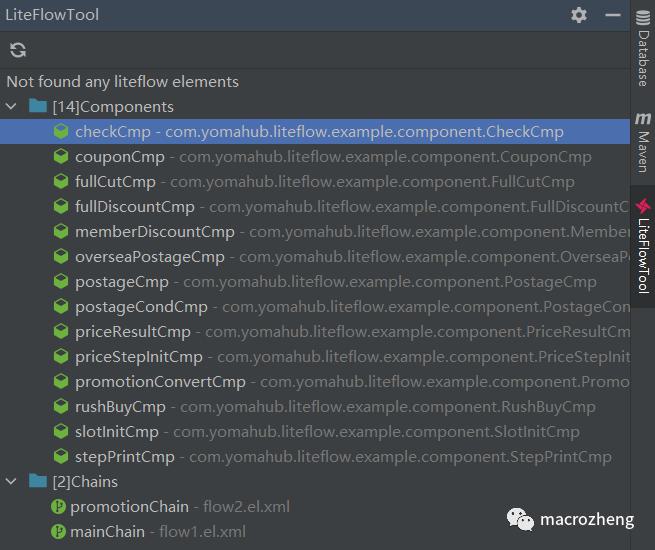This screenshot has width=655, height=550.
Task: Hide the LiteFlowTool panel with minus button
Action: pyautogui.click(x=613, y=15)
